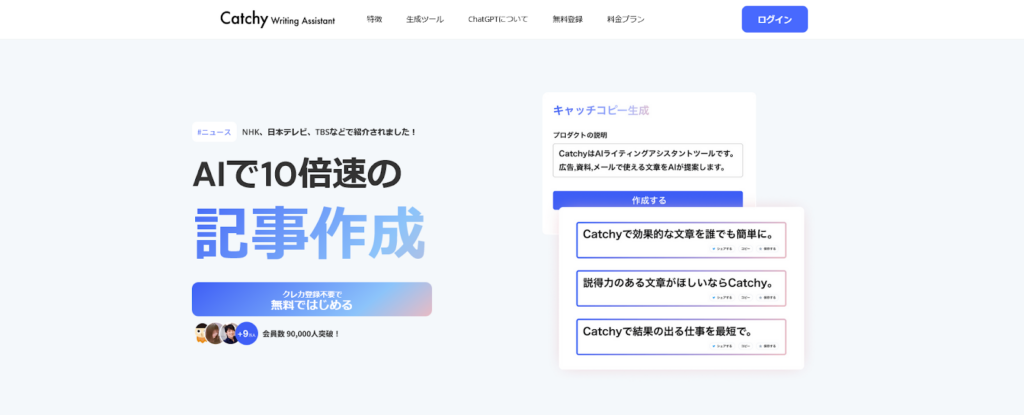Click the text 'NHK、日本テレビ、TBSなどで紹介されました!'
The width and height of the screenshot is (1024, 415).
click(328, 132)
